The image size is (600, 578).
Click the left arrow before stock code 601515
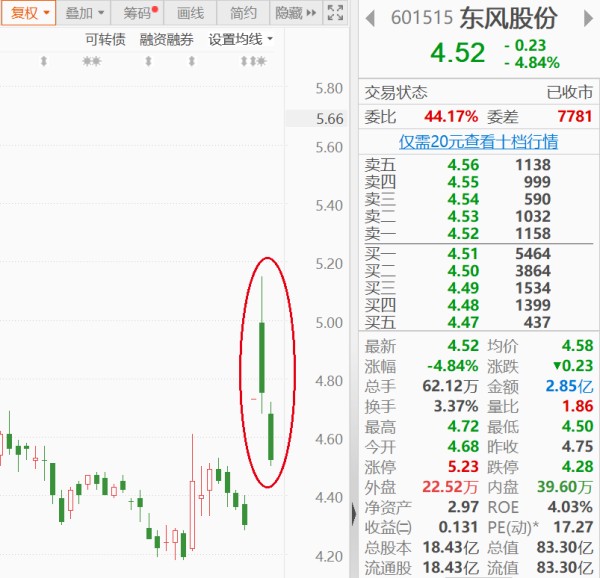(x=370, y=18)
